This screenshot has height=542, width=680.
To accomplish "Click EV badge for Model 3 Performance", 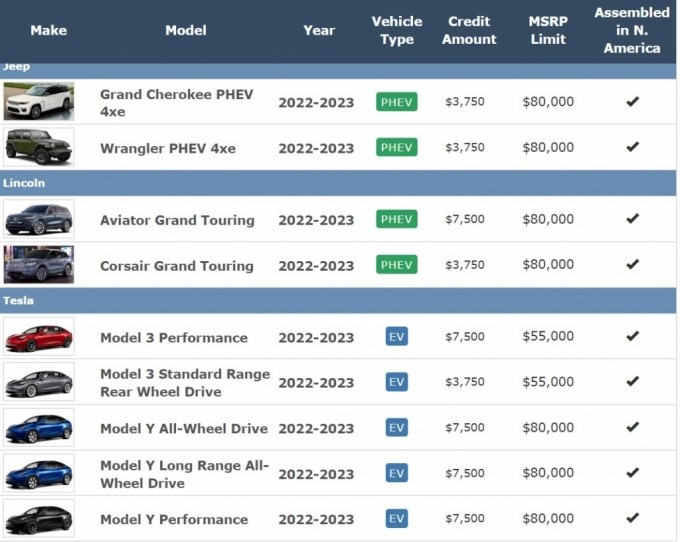I will tap(396, 337).
